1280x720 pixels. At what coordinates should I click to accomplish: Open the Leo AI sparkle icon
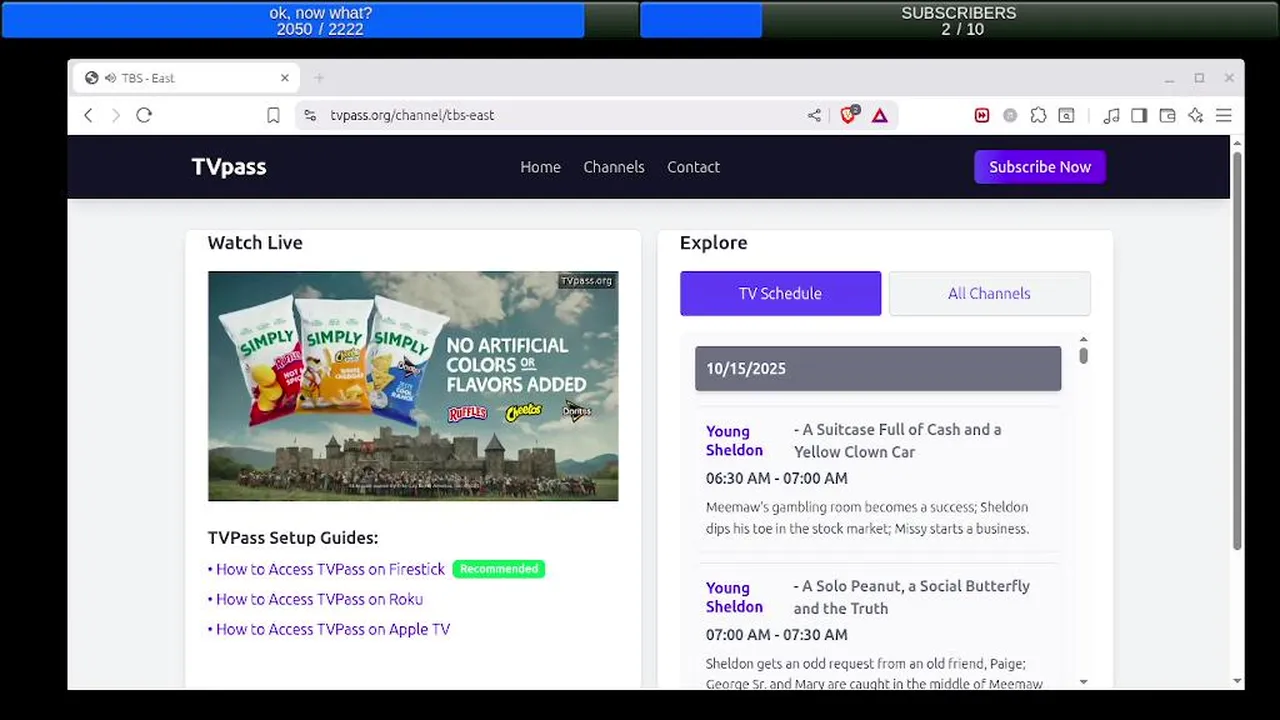pyautogui.click(x=1195, y=115)
